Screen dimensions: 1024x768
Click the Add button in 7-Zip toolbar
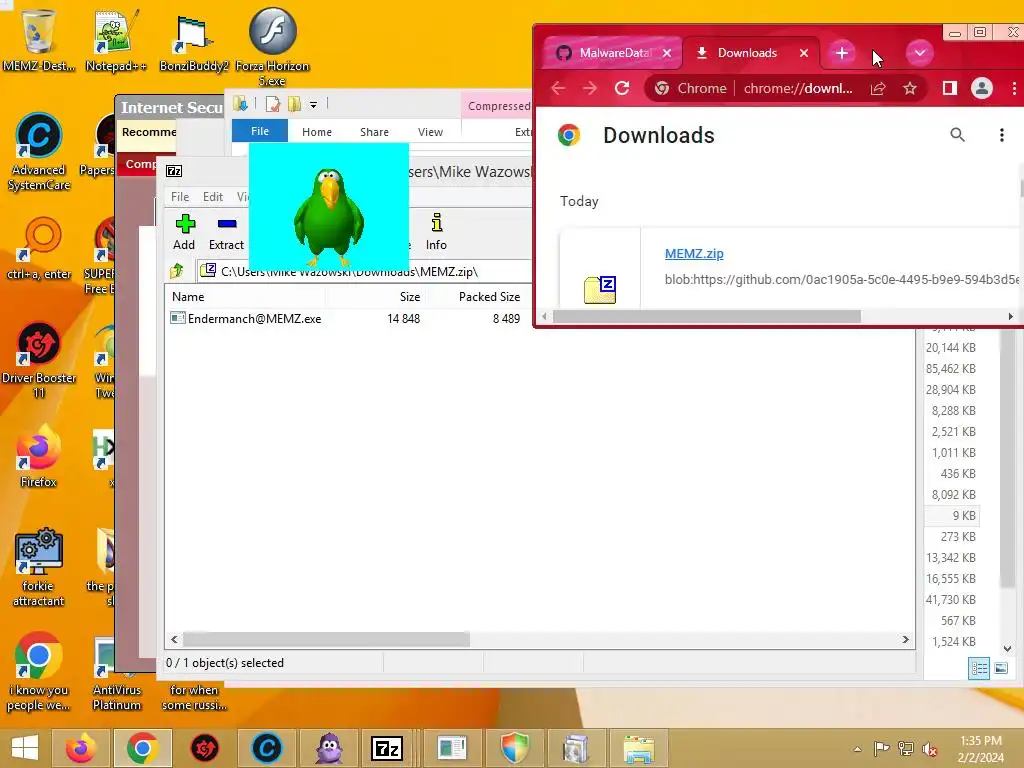click(x=184, y=232)
